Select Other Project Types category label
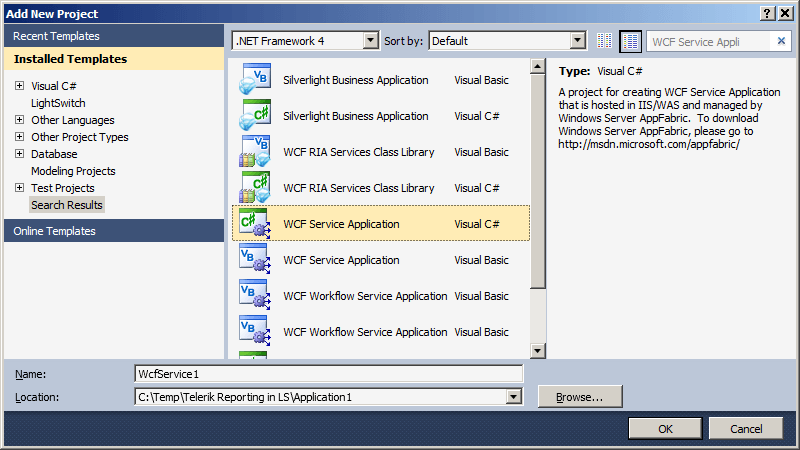The height and width of the screenshot is (450, 800). pos(80,137)
